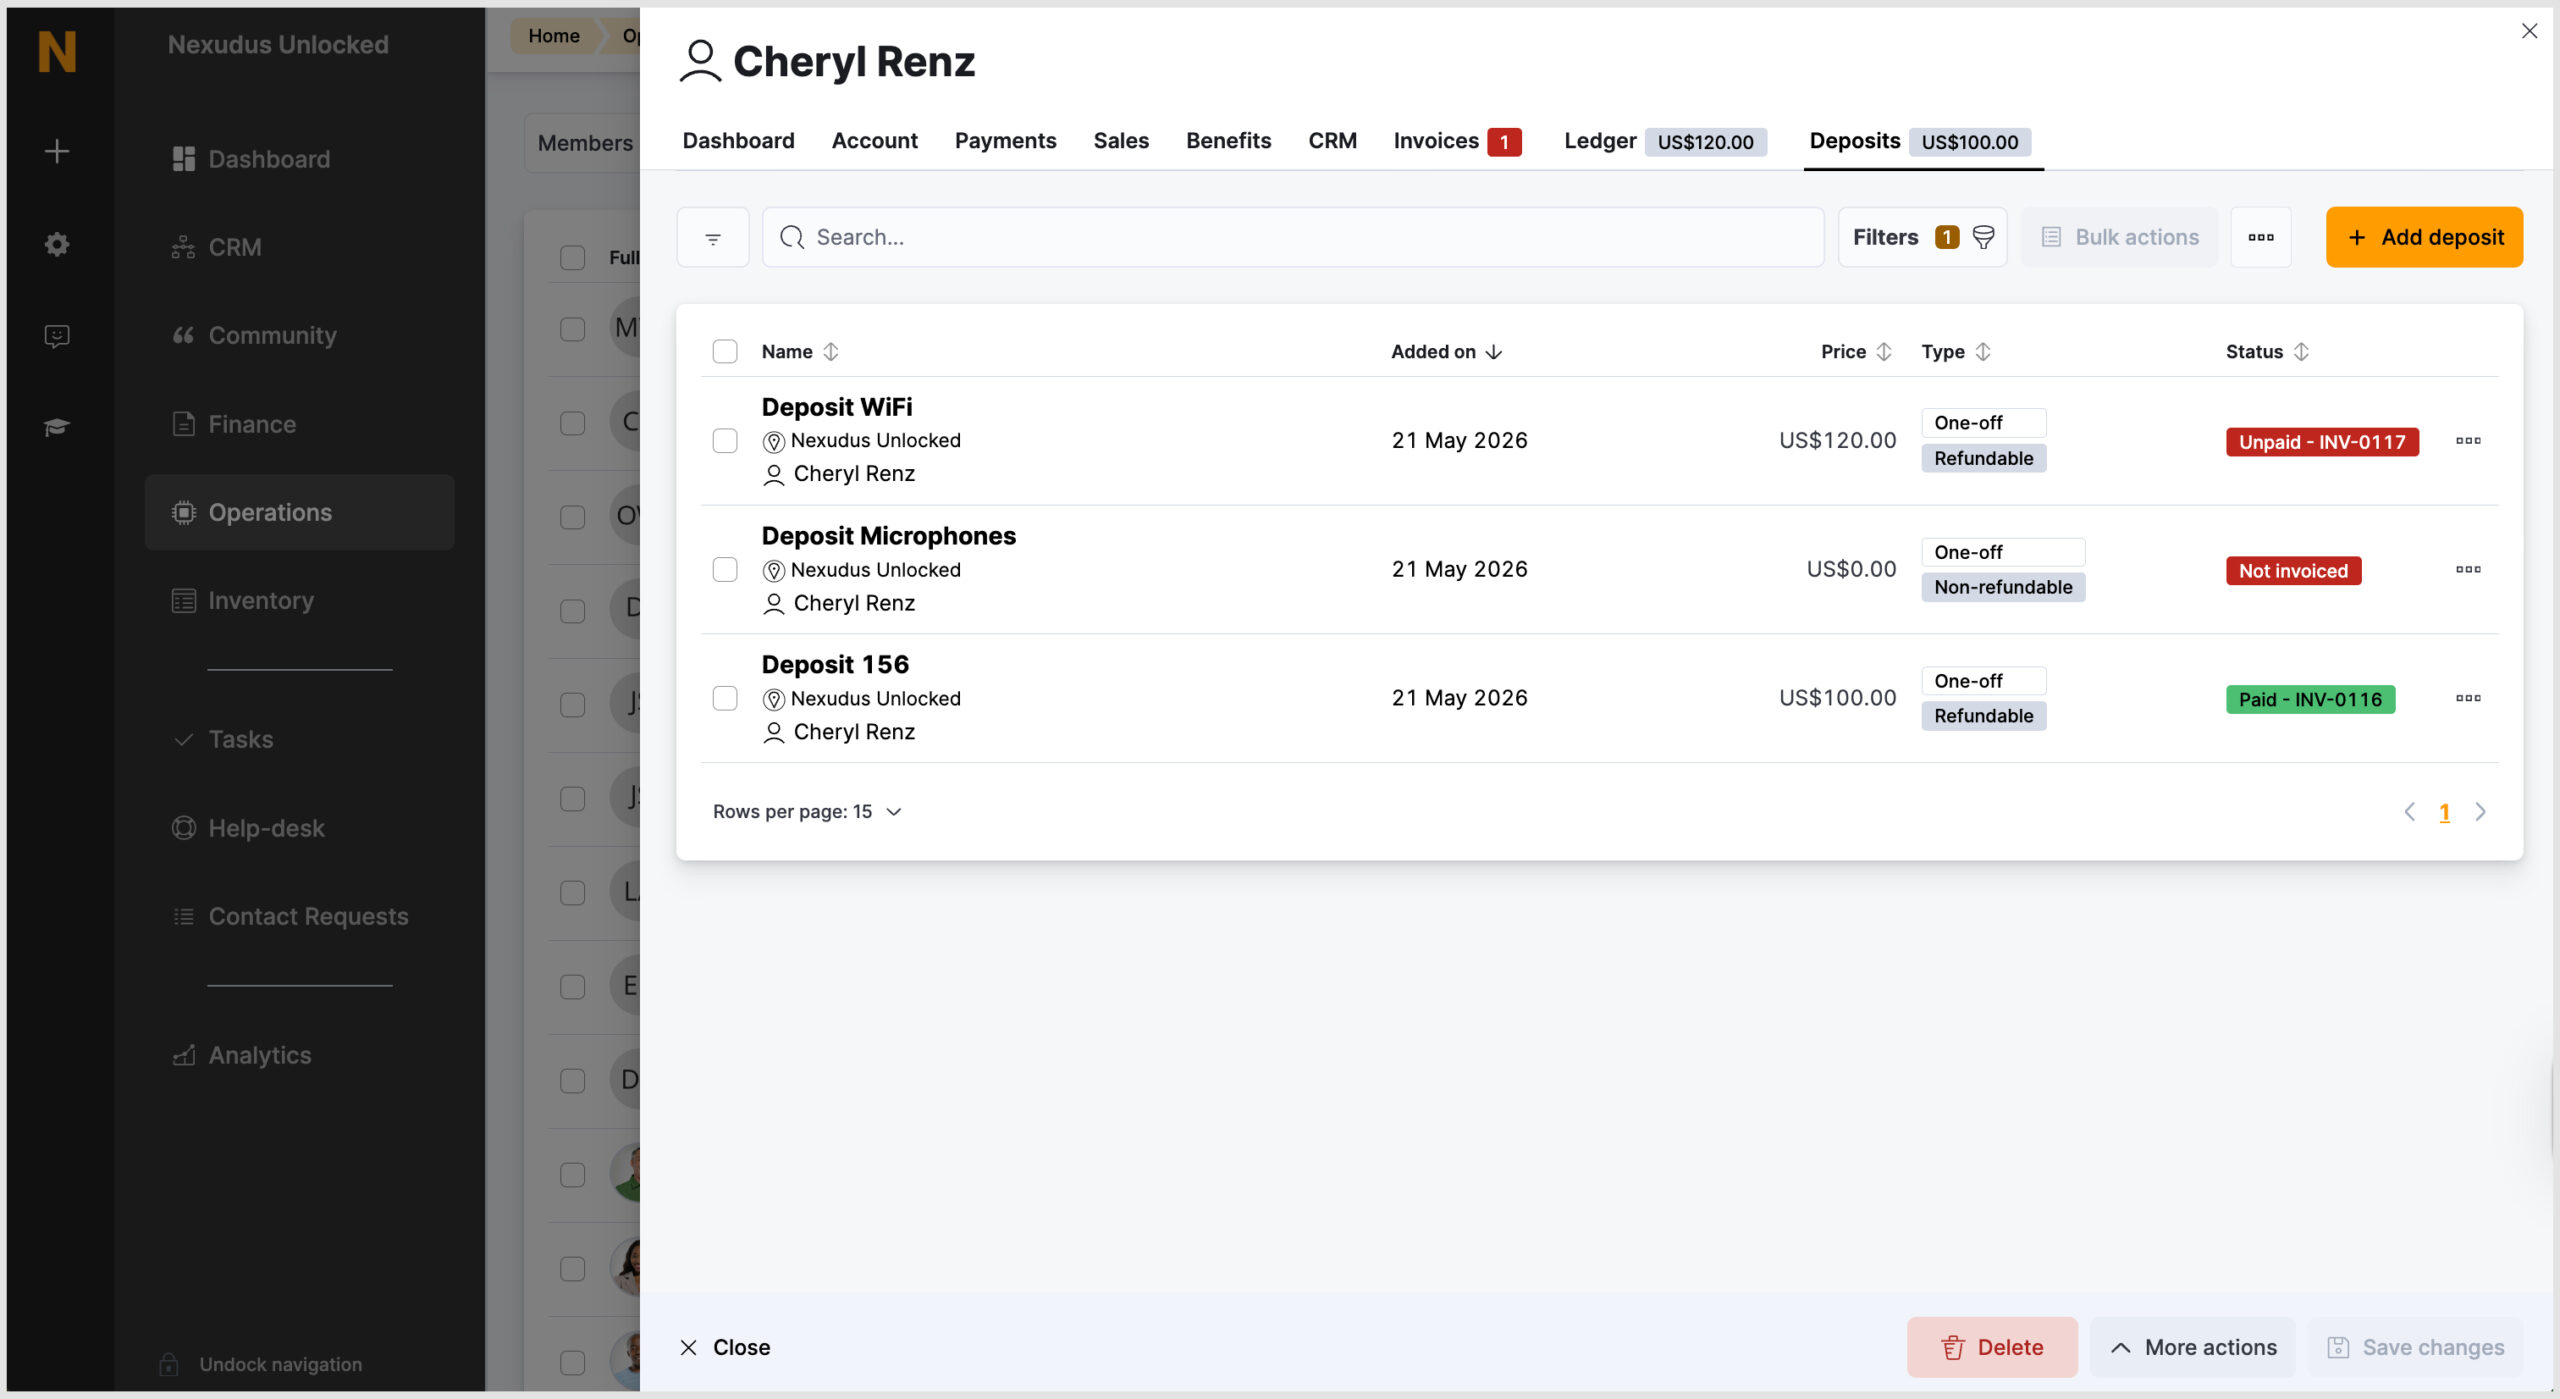Screen dimensions: 2560x1399
Task: Select page 1 in pagination
Action: click(x=2445, y=812)
